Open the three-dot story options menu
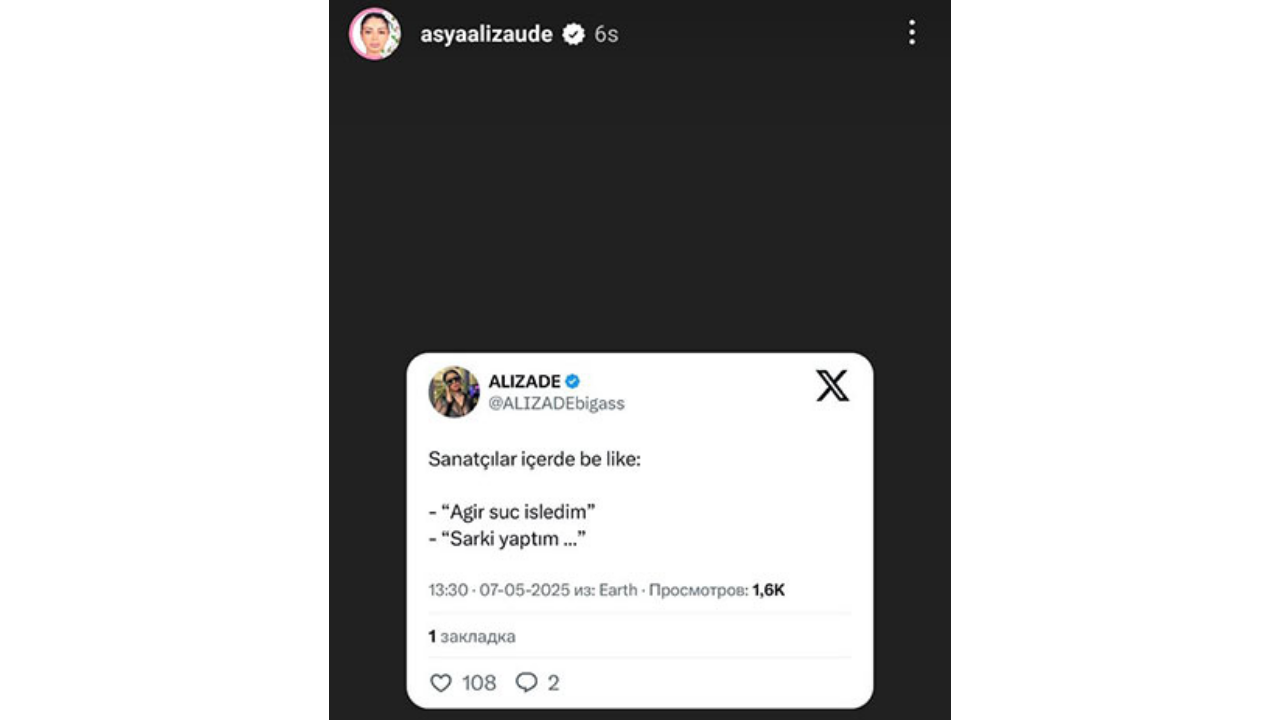Viewport: 1280px width, 720px height. point(911,33)
